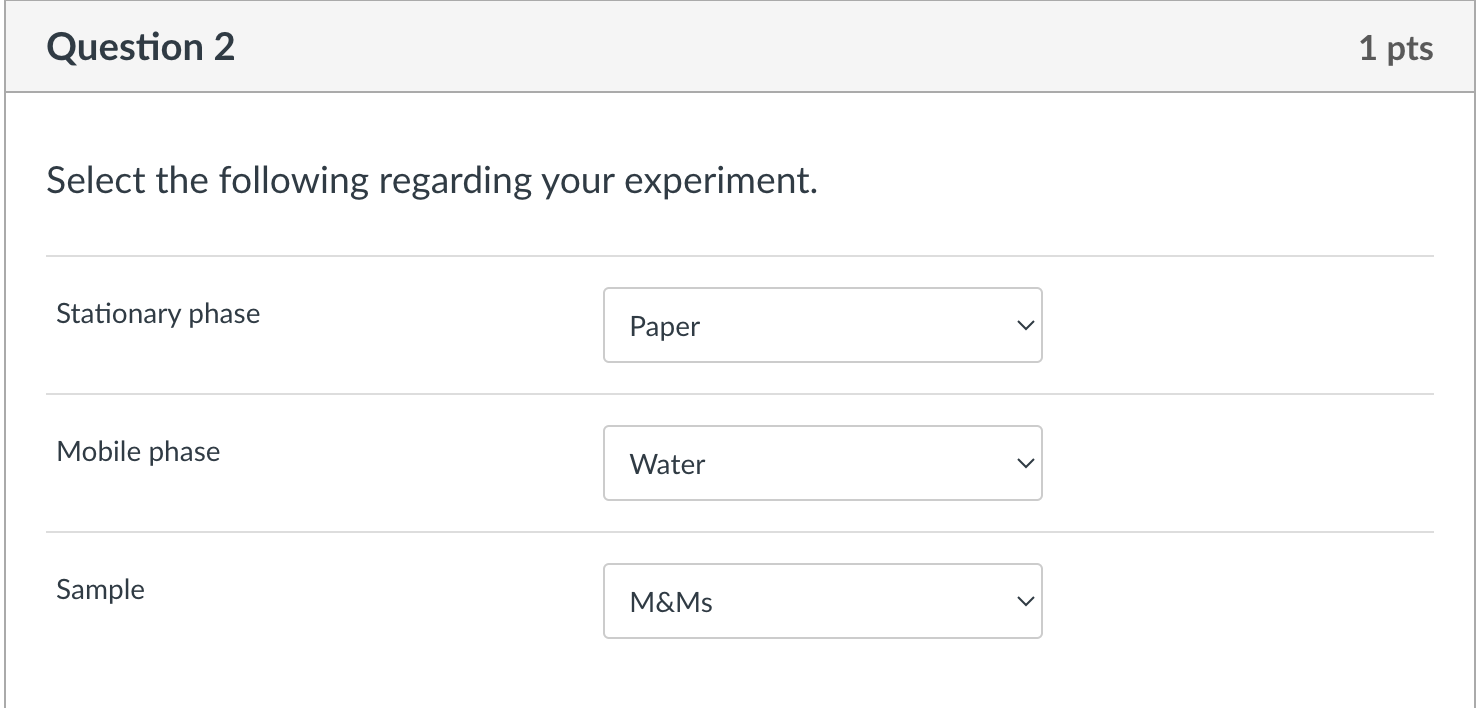Screen dimensions: 1476x708
Task: Click the "Stationary phase" row label
Action: click(158, 314)
